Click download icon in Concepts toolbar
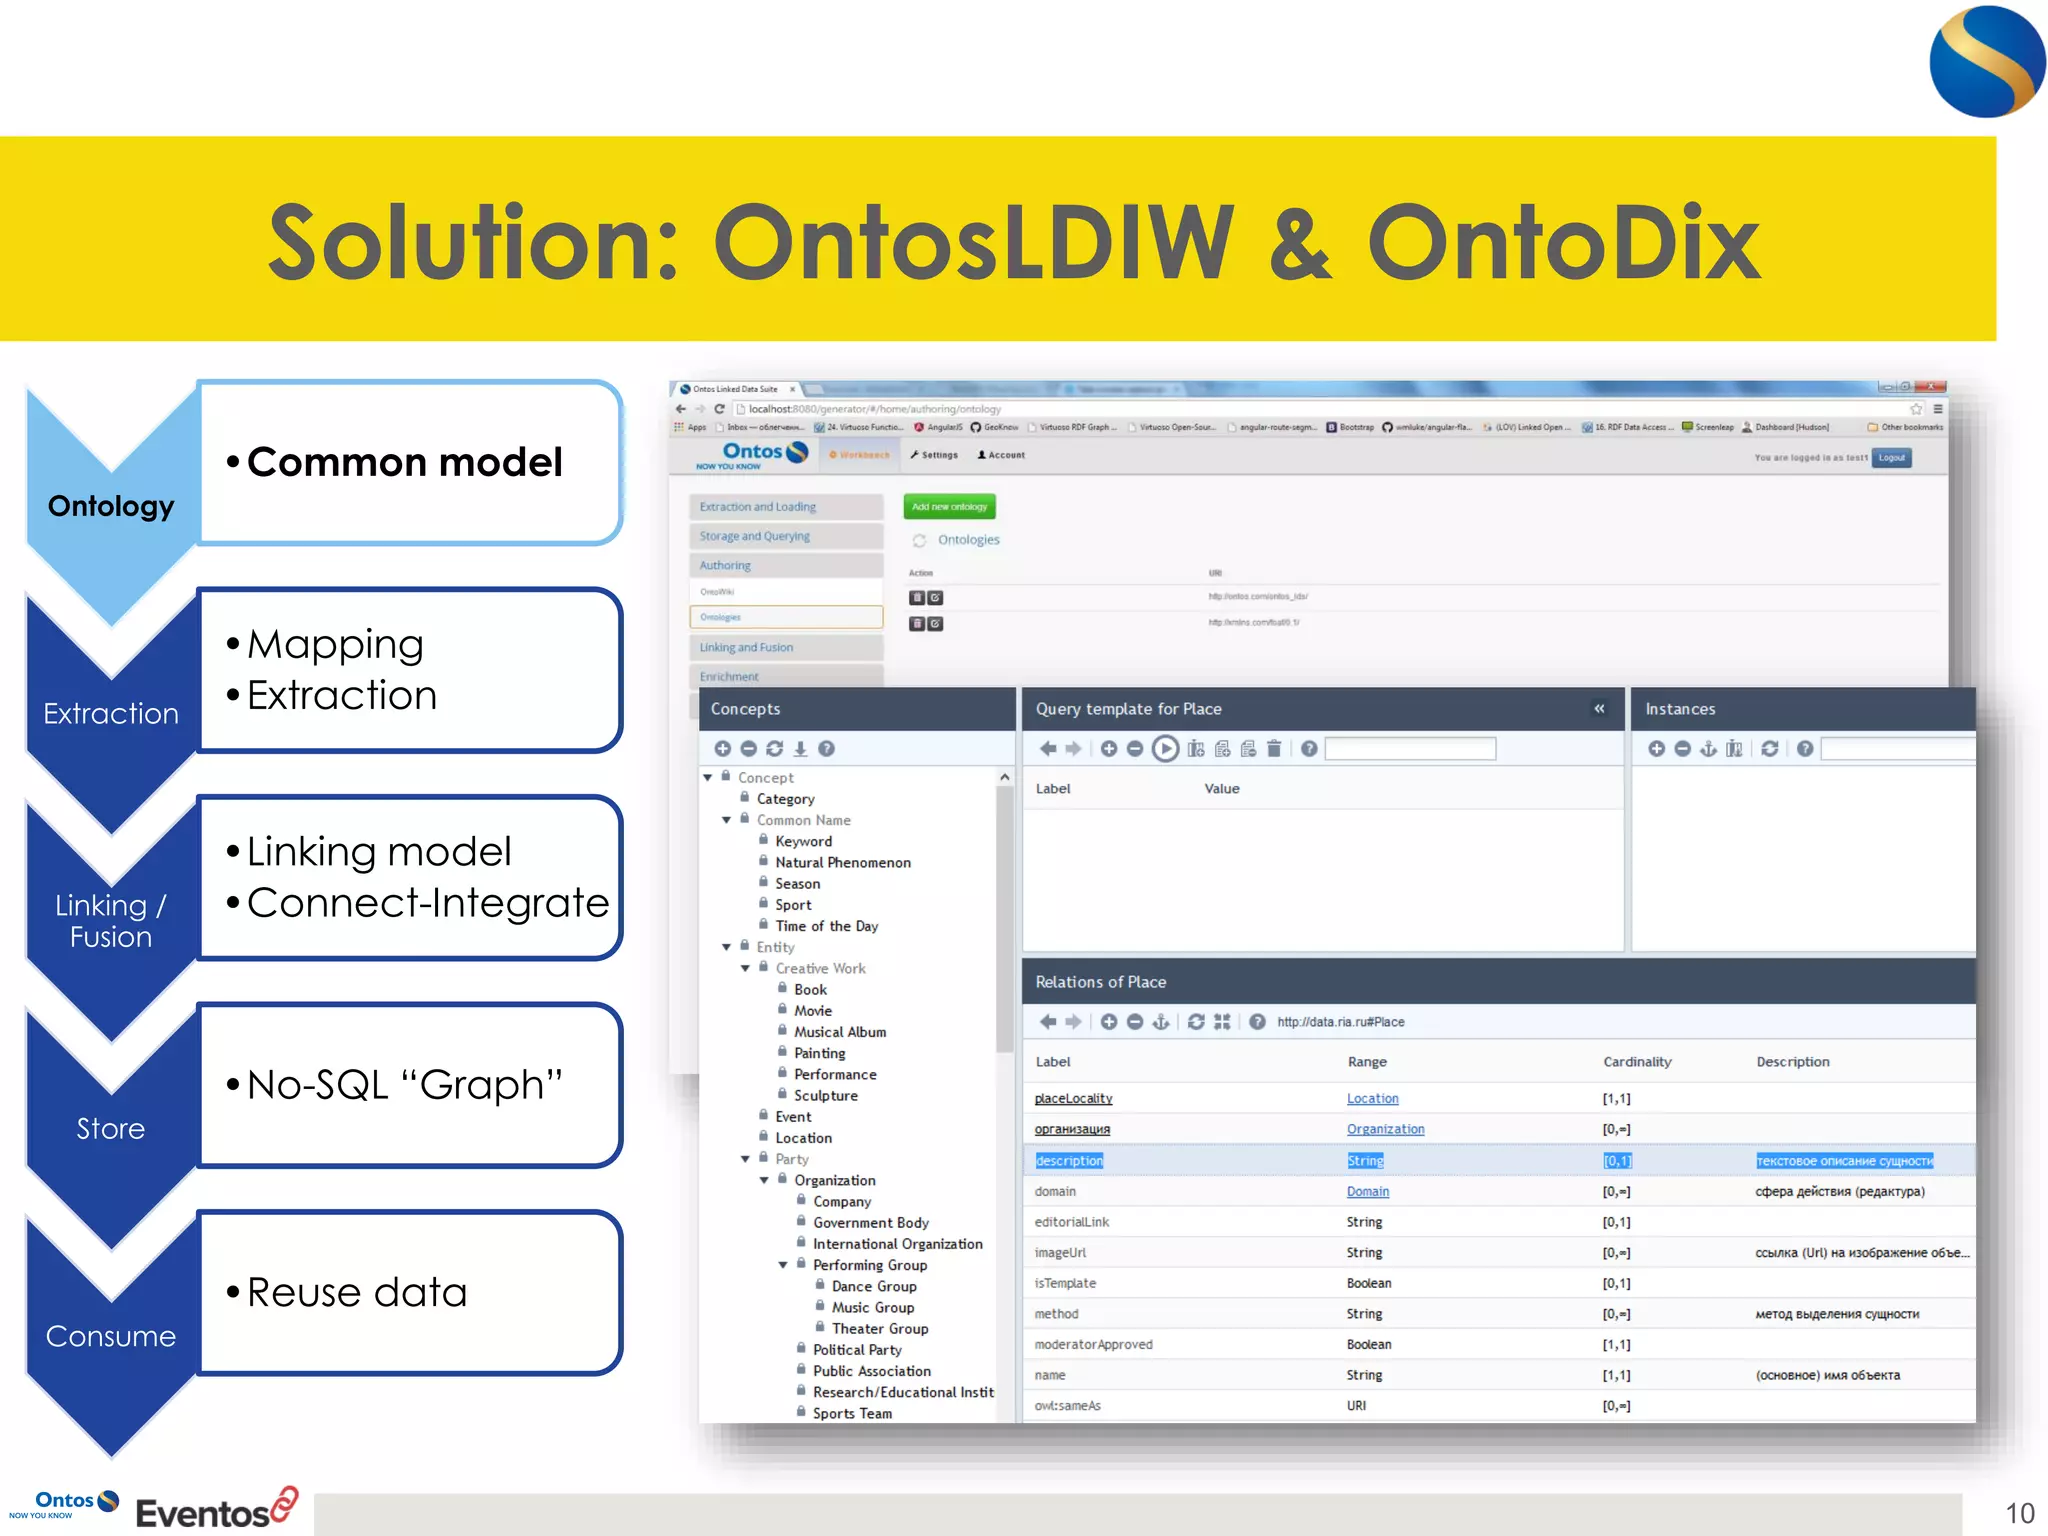This screenshot has height=1536, width=2048. tap(800, 748)
